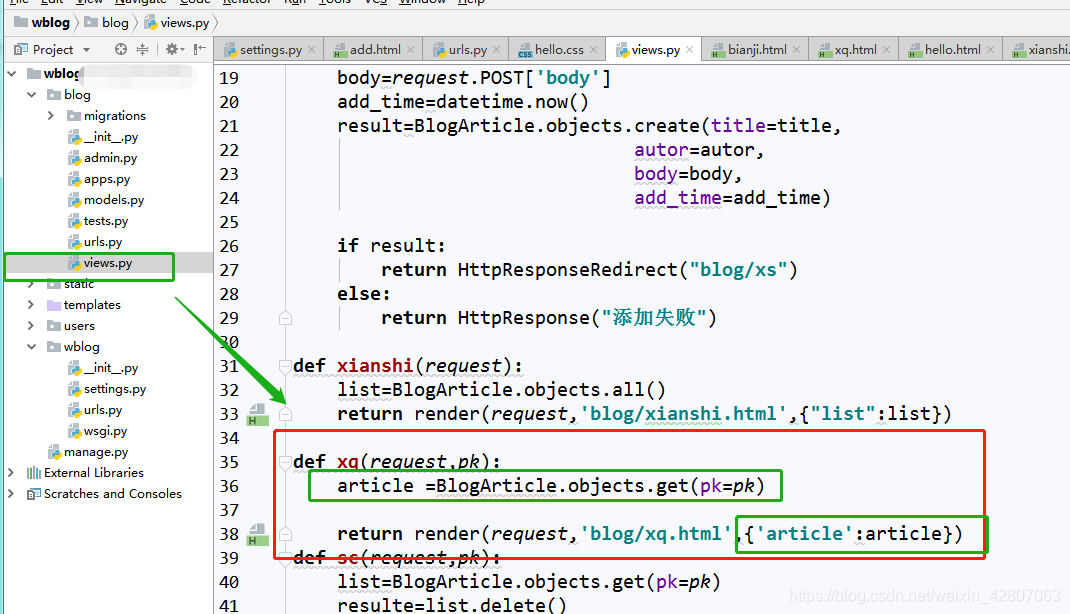Select tests.py file icon in tree

(74, 222)
